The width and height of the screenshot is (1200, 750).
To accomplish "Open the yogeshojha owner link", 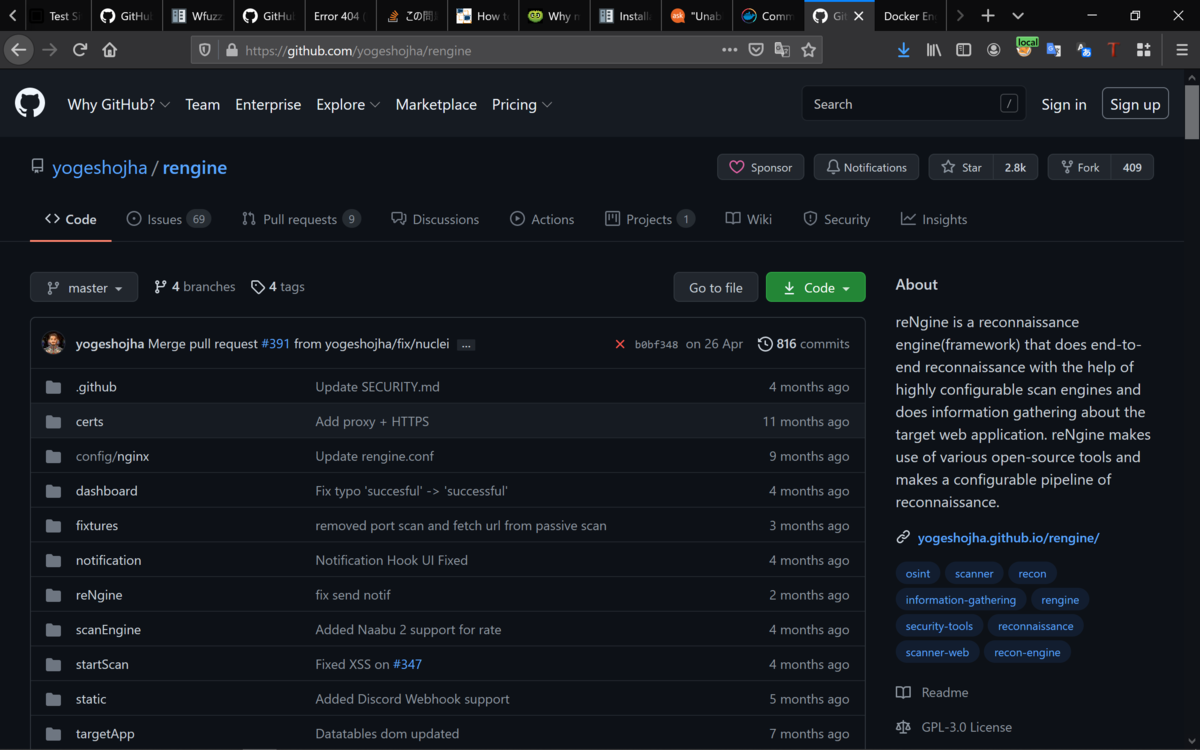I will click(100, 167).
